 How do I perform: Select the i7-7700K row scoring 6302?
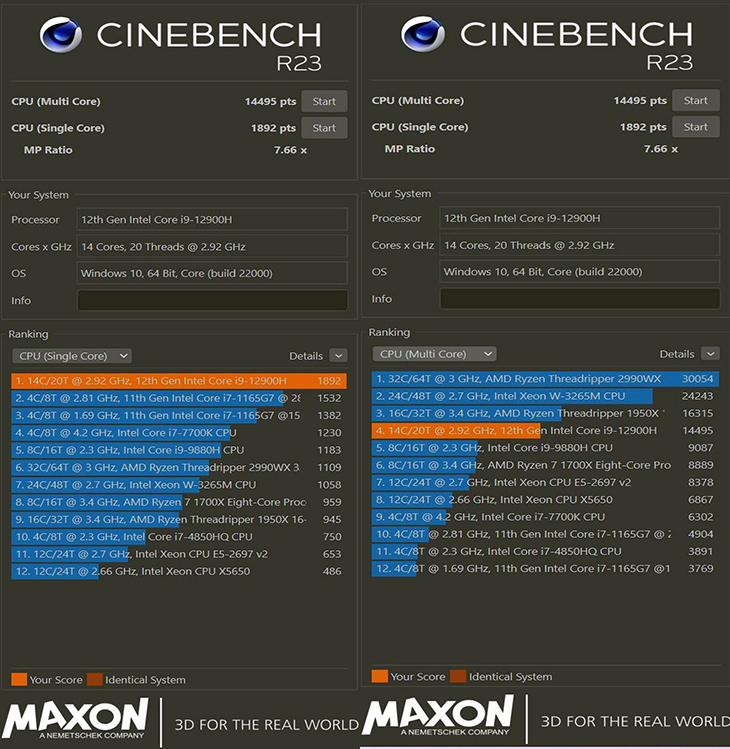(x=545, y=517)
